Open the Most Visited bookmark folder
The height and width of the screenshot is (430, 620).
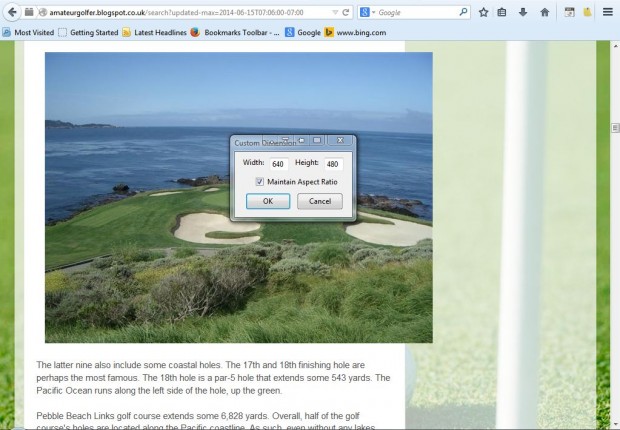pos(28,33)
